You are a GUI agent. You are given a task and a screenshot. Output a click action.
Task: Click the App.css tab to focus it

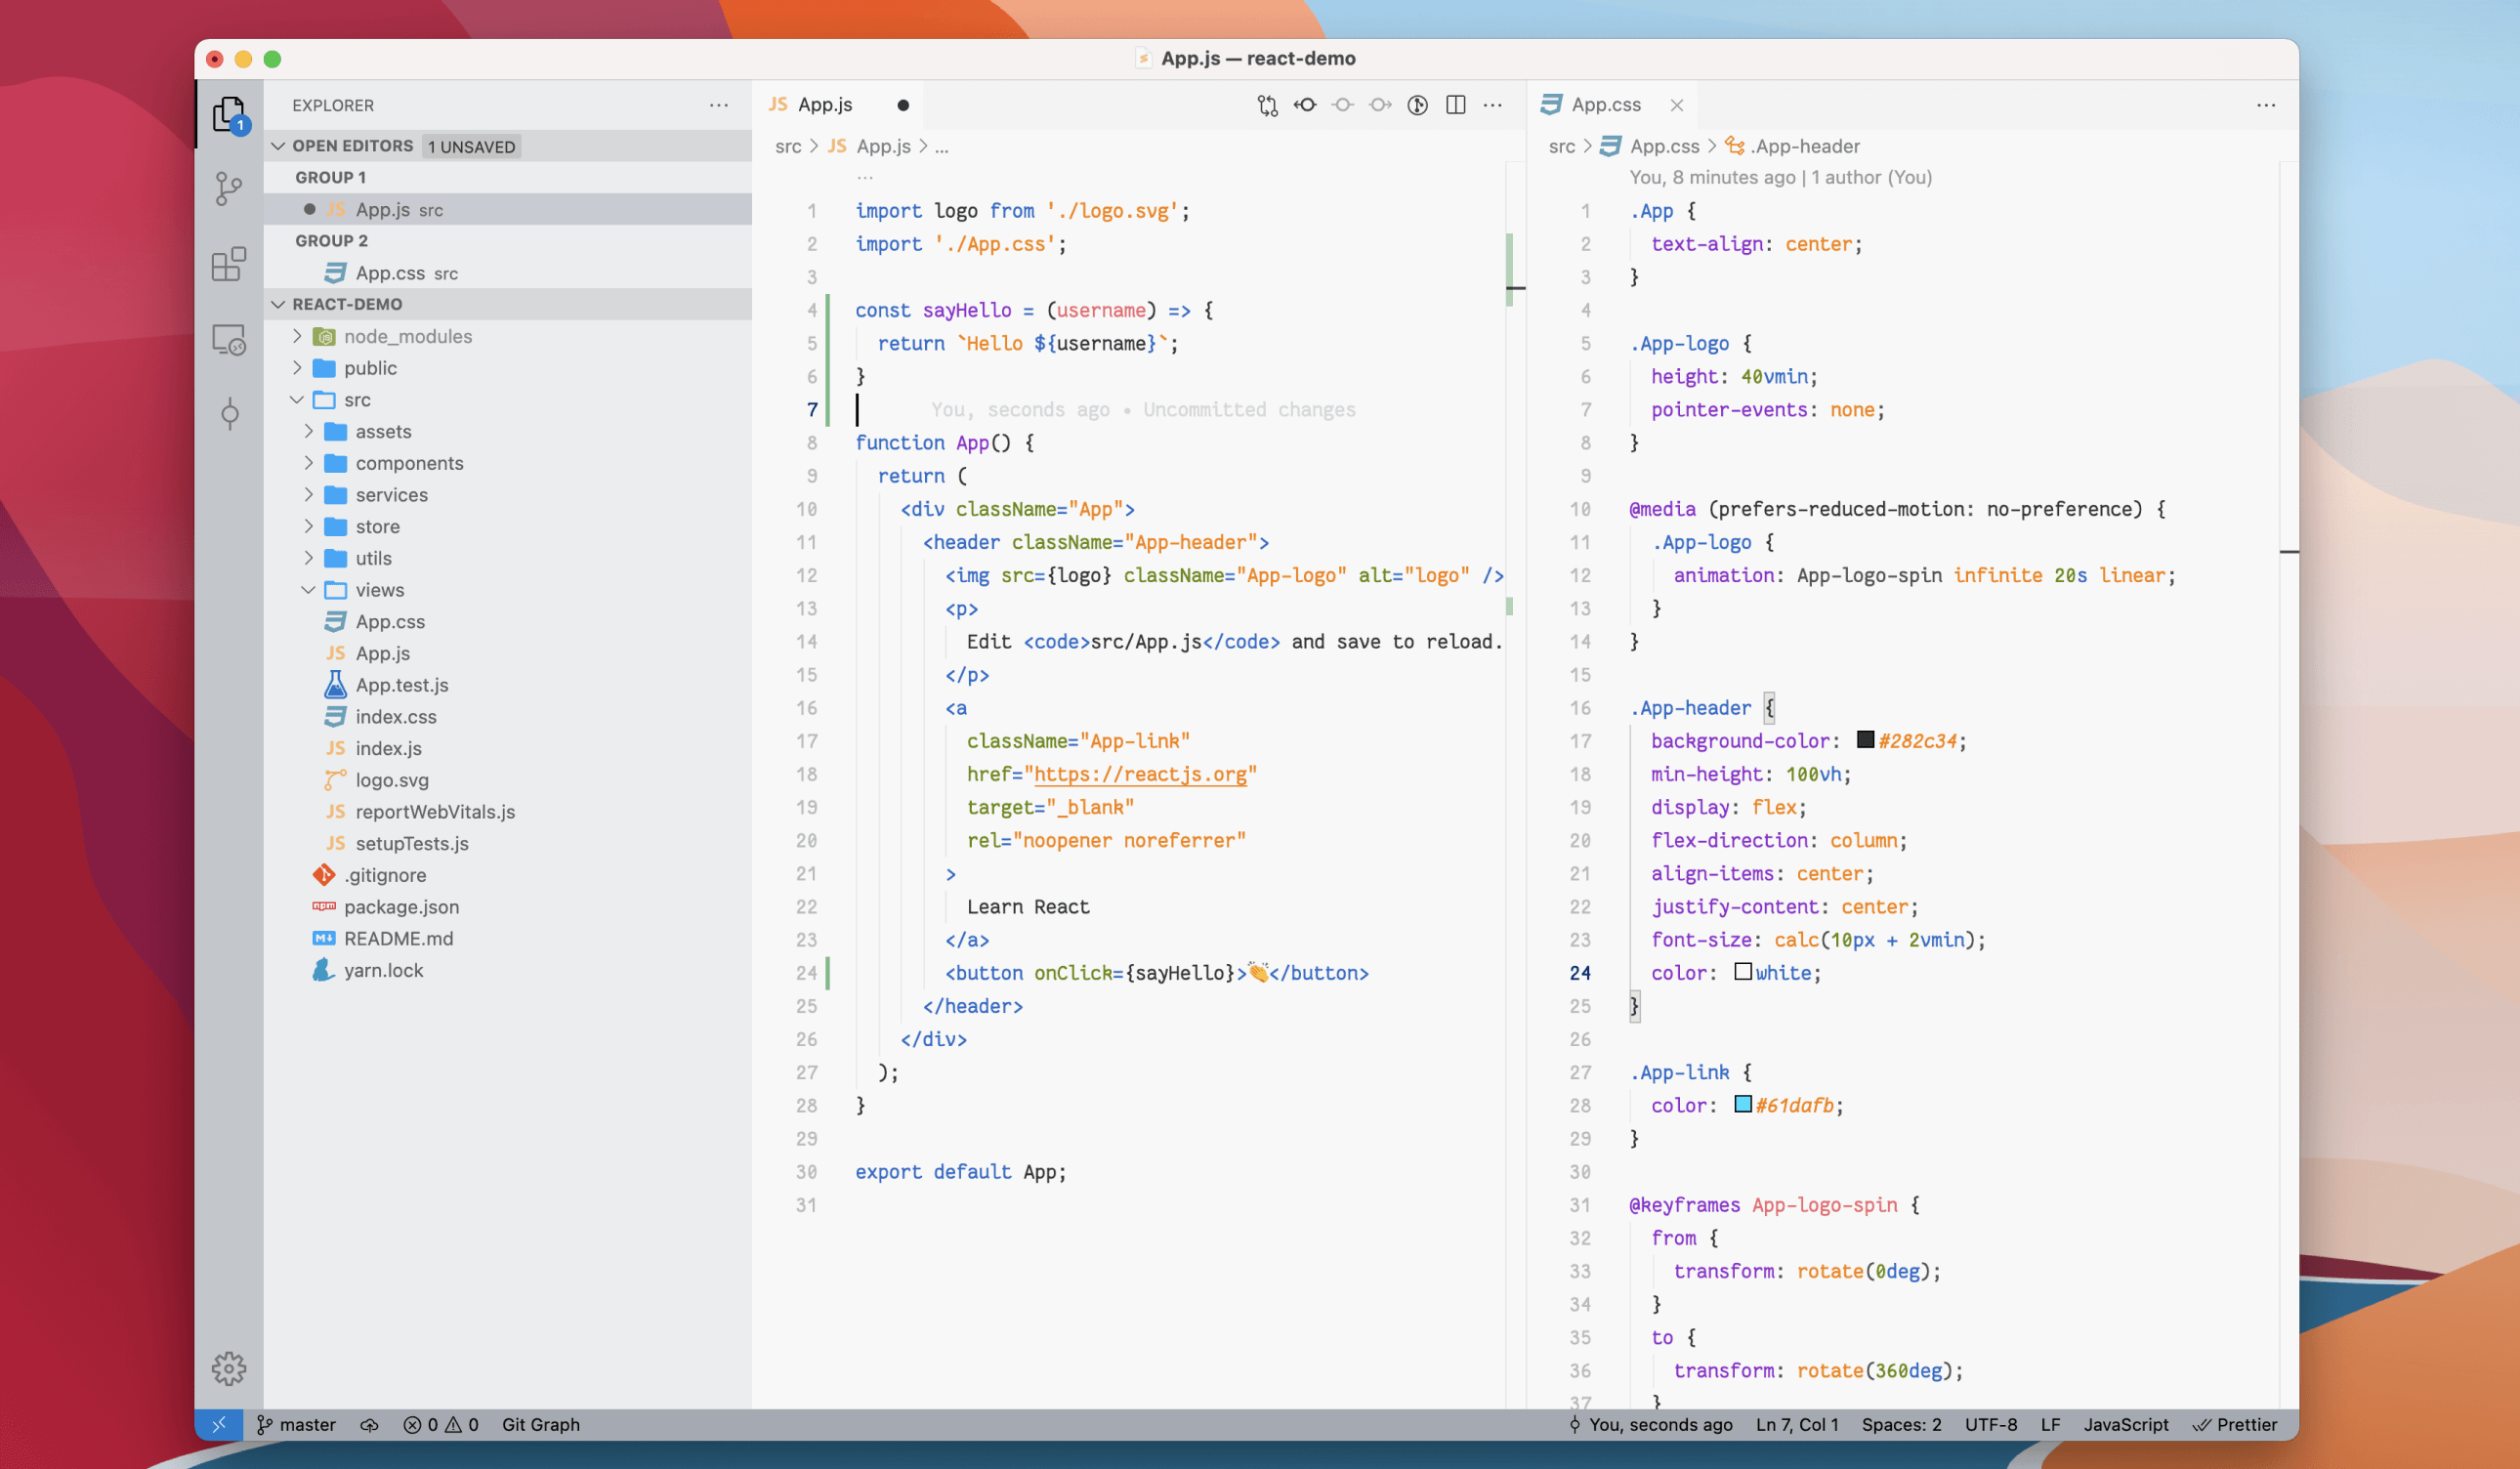pos(1604,104)
